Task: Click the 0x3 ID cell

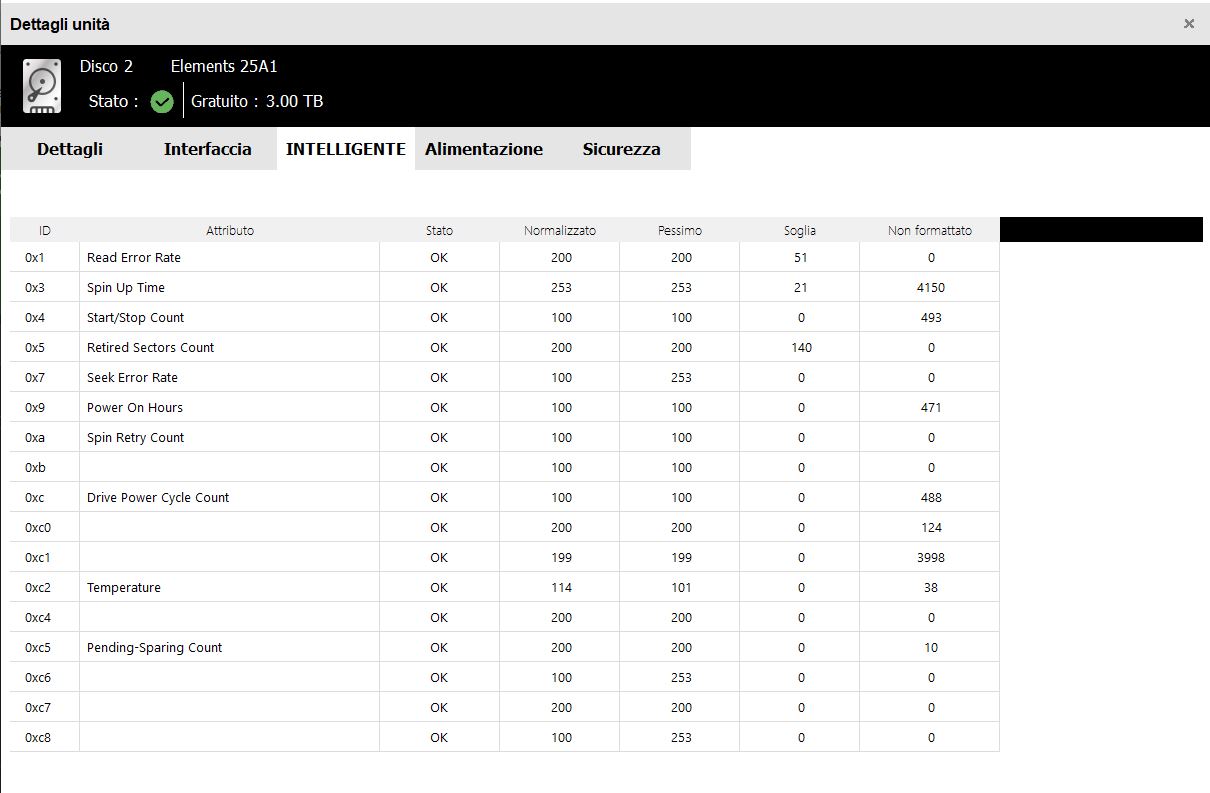Action: click(45, 287)
